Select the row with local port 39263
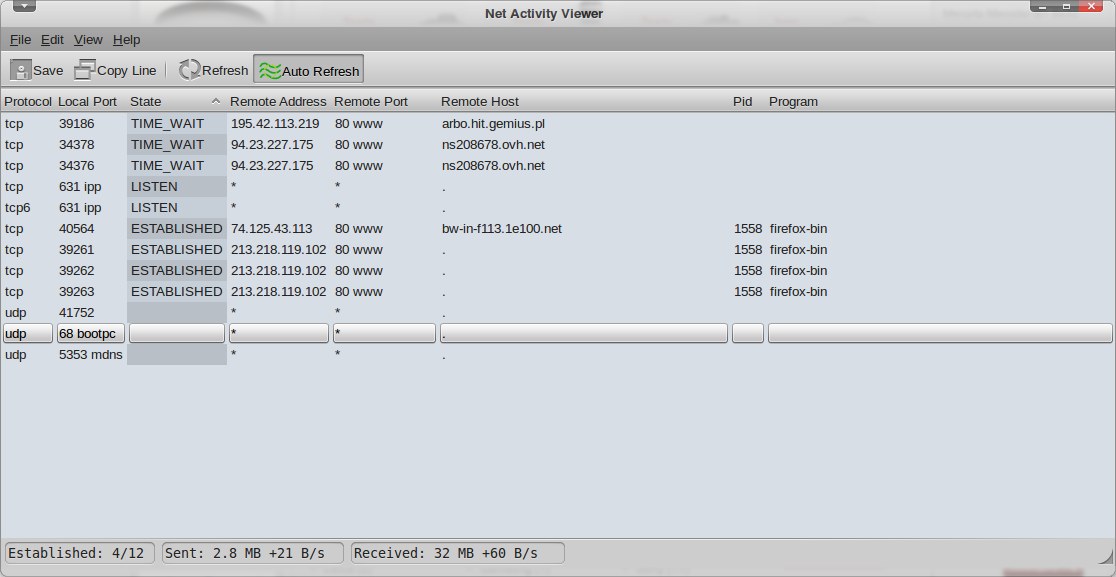Image resolution: width=1116 pixels, height=577 pixels. [558, 292]
